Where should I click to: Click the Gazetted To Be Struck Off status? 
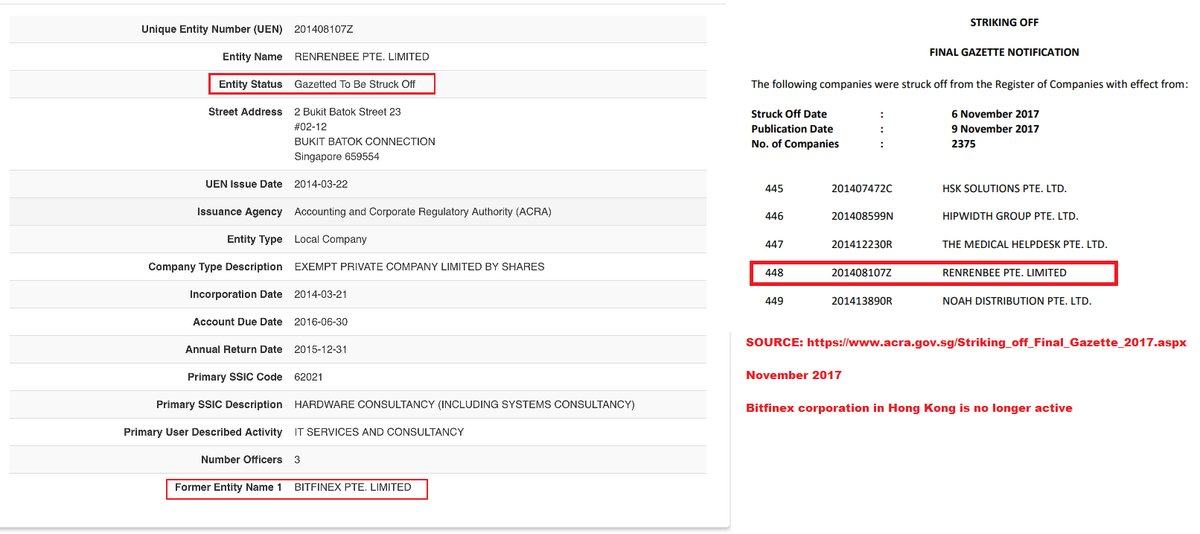355,84
